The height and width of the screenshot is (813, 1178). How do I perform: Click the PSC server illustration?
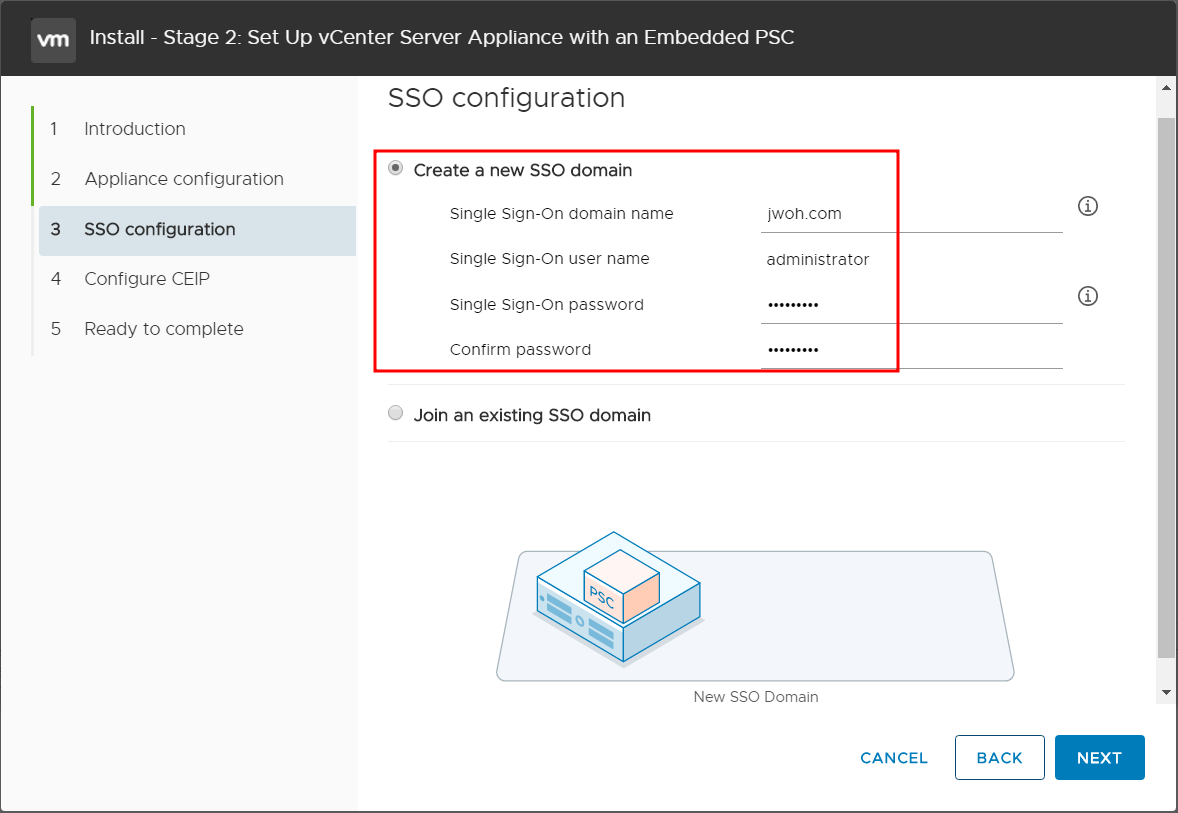pos(618,600)
